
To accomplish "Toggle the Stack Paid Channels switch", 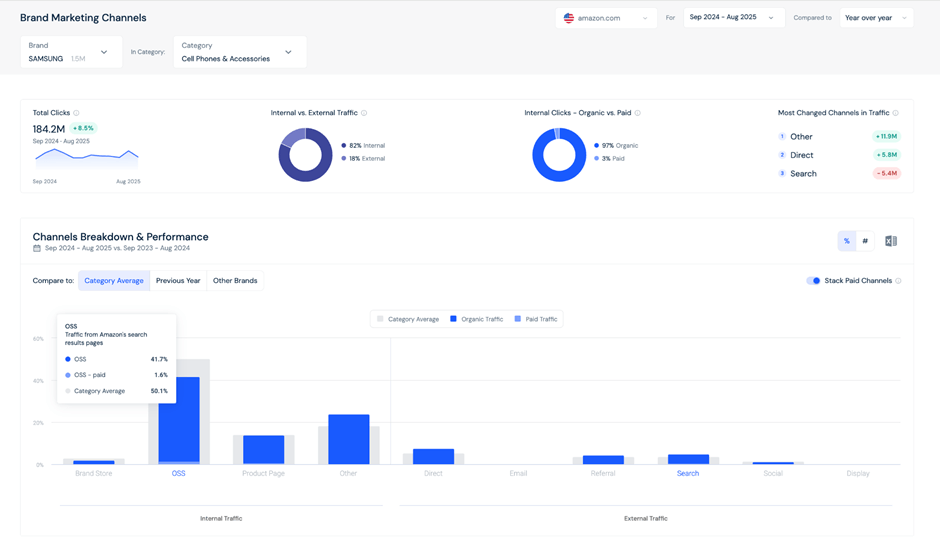I will point(813,281).
